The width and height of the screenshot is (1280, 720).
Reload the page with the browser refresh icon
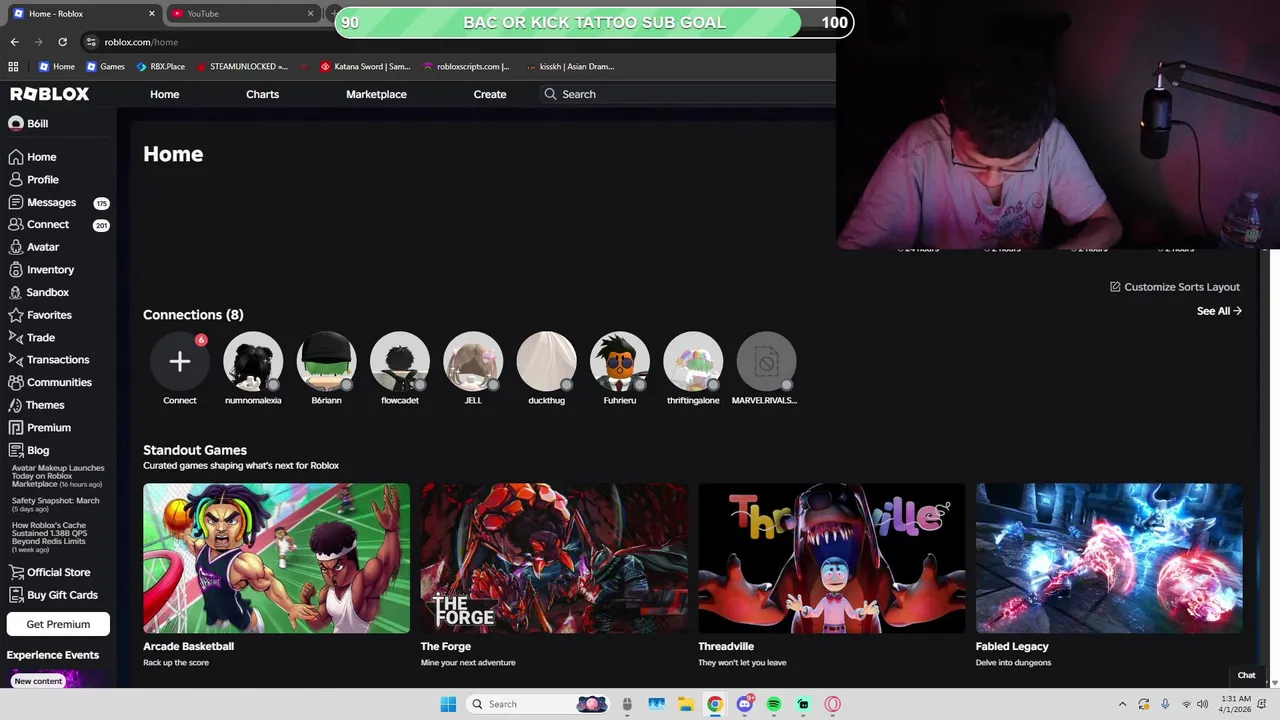pyautogui.click(x=62, y=42)
